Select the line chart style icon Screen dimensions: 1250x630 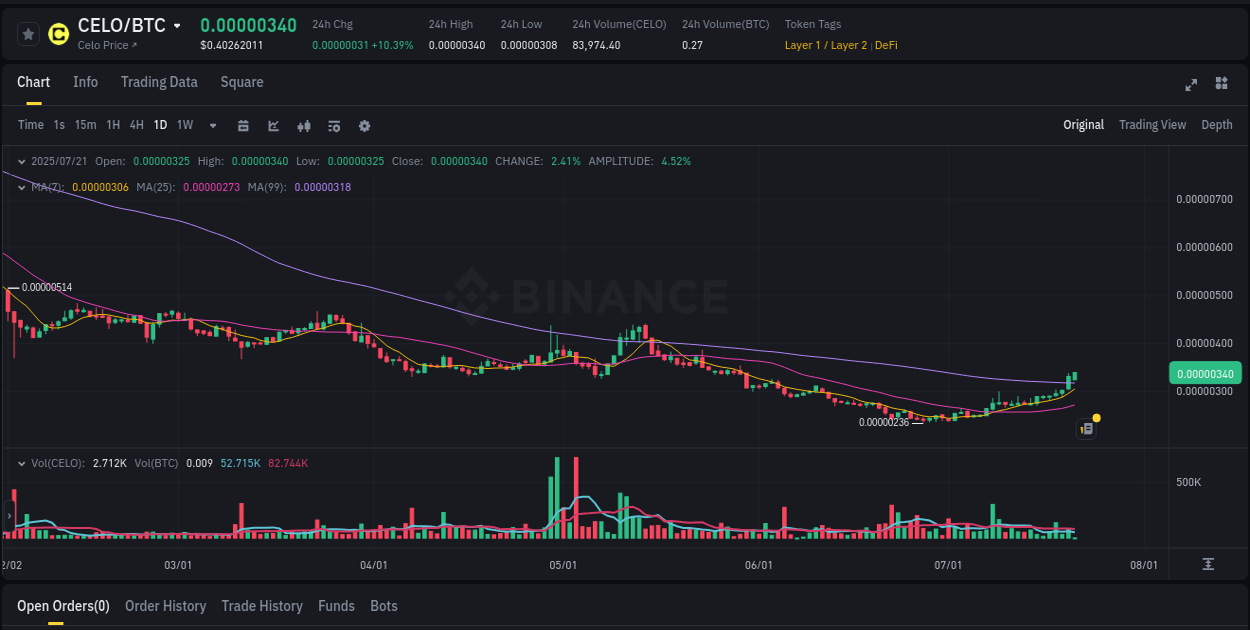point(271,126)
